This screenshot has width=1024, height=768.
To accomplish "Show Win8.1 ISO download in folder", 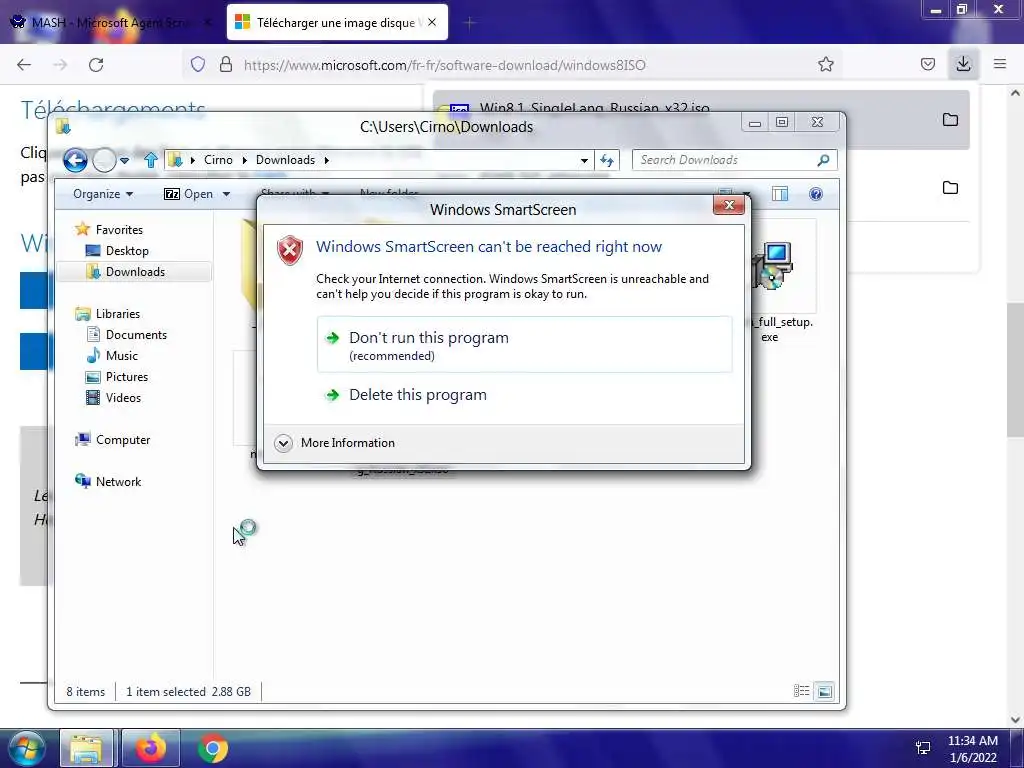I will point(950,120).
